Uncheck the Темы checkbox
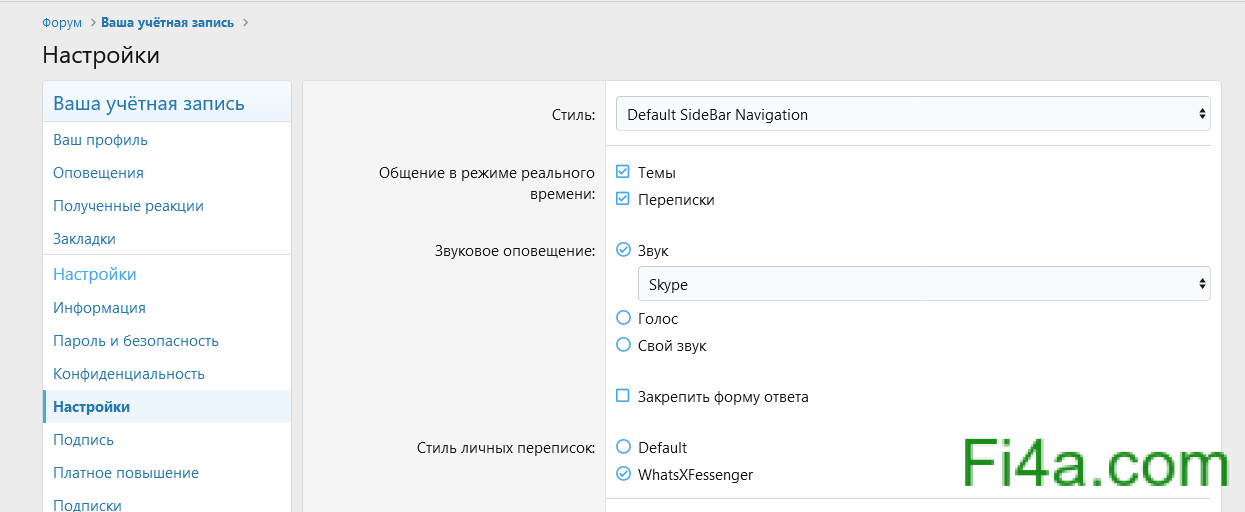 tap(623, 172)
